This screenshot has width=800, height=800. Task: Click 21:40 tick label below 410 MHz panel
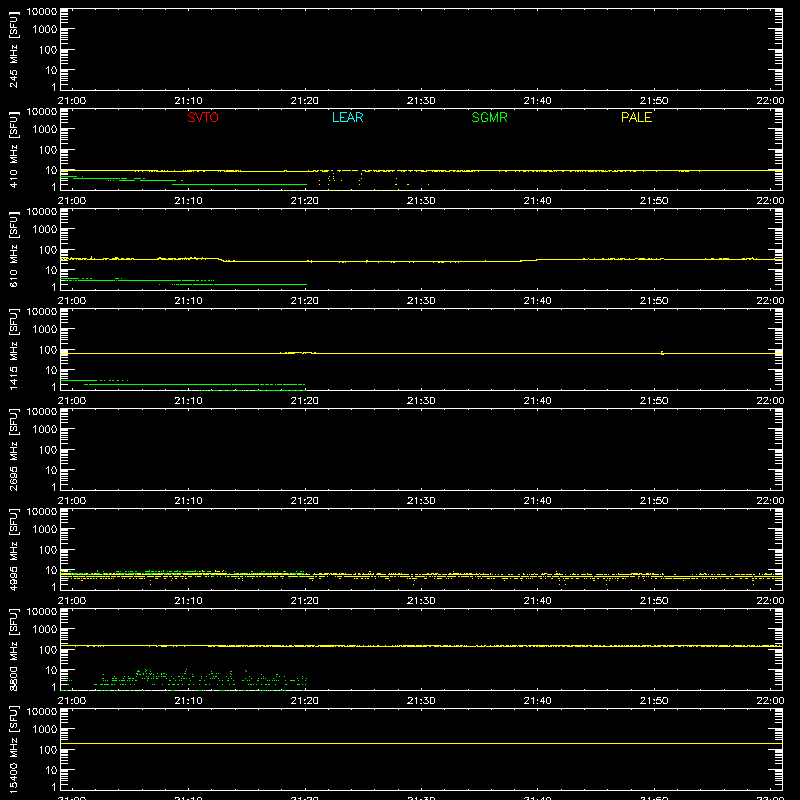click(537, 201)
